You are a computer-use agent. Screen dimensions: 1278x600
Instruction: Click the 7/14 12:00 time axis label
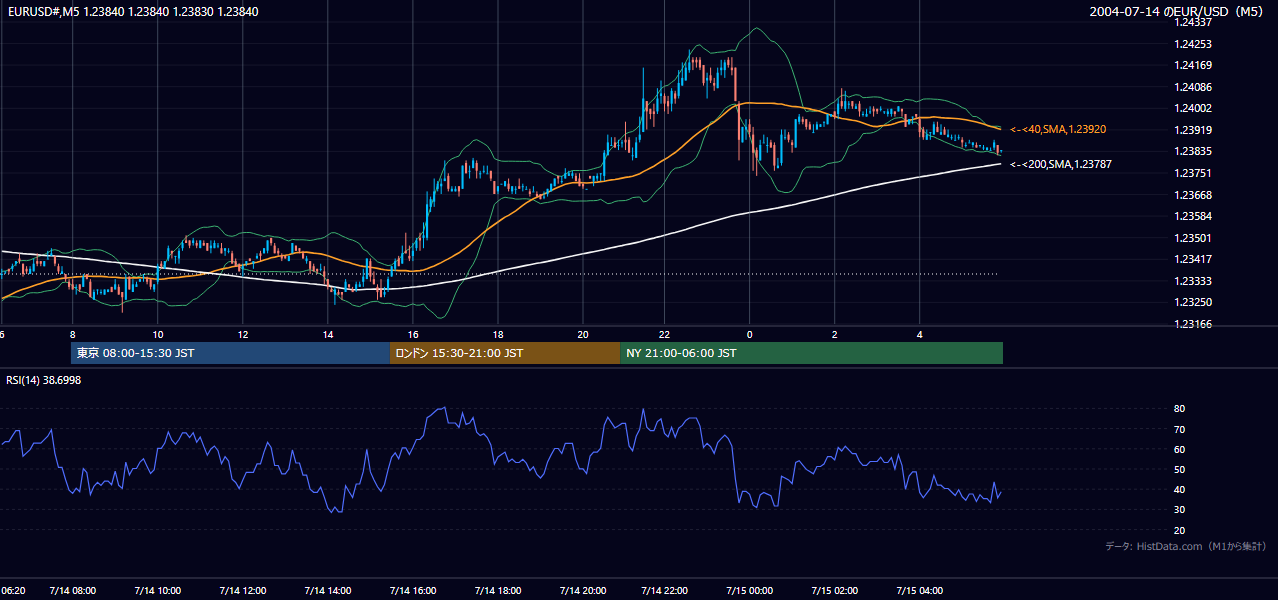243,591
